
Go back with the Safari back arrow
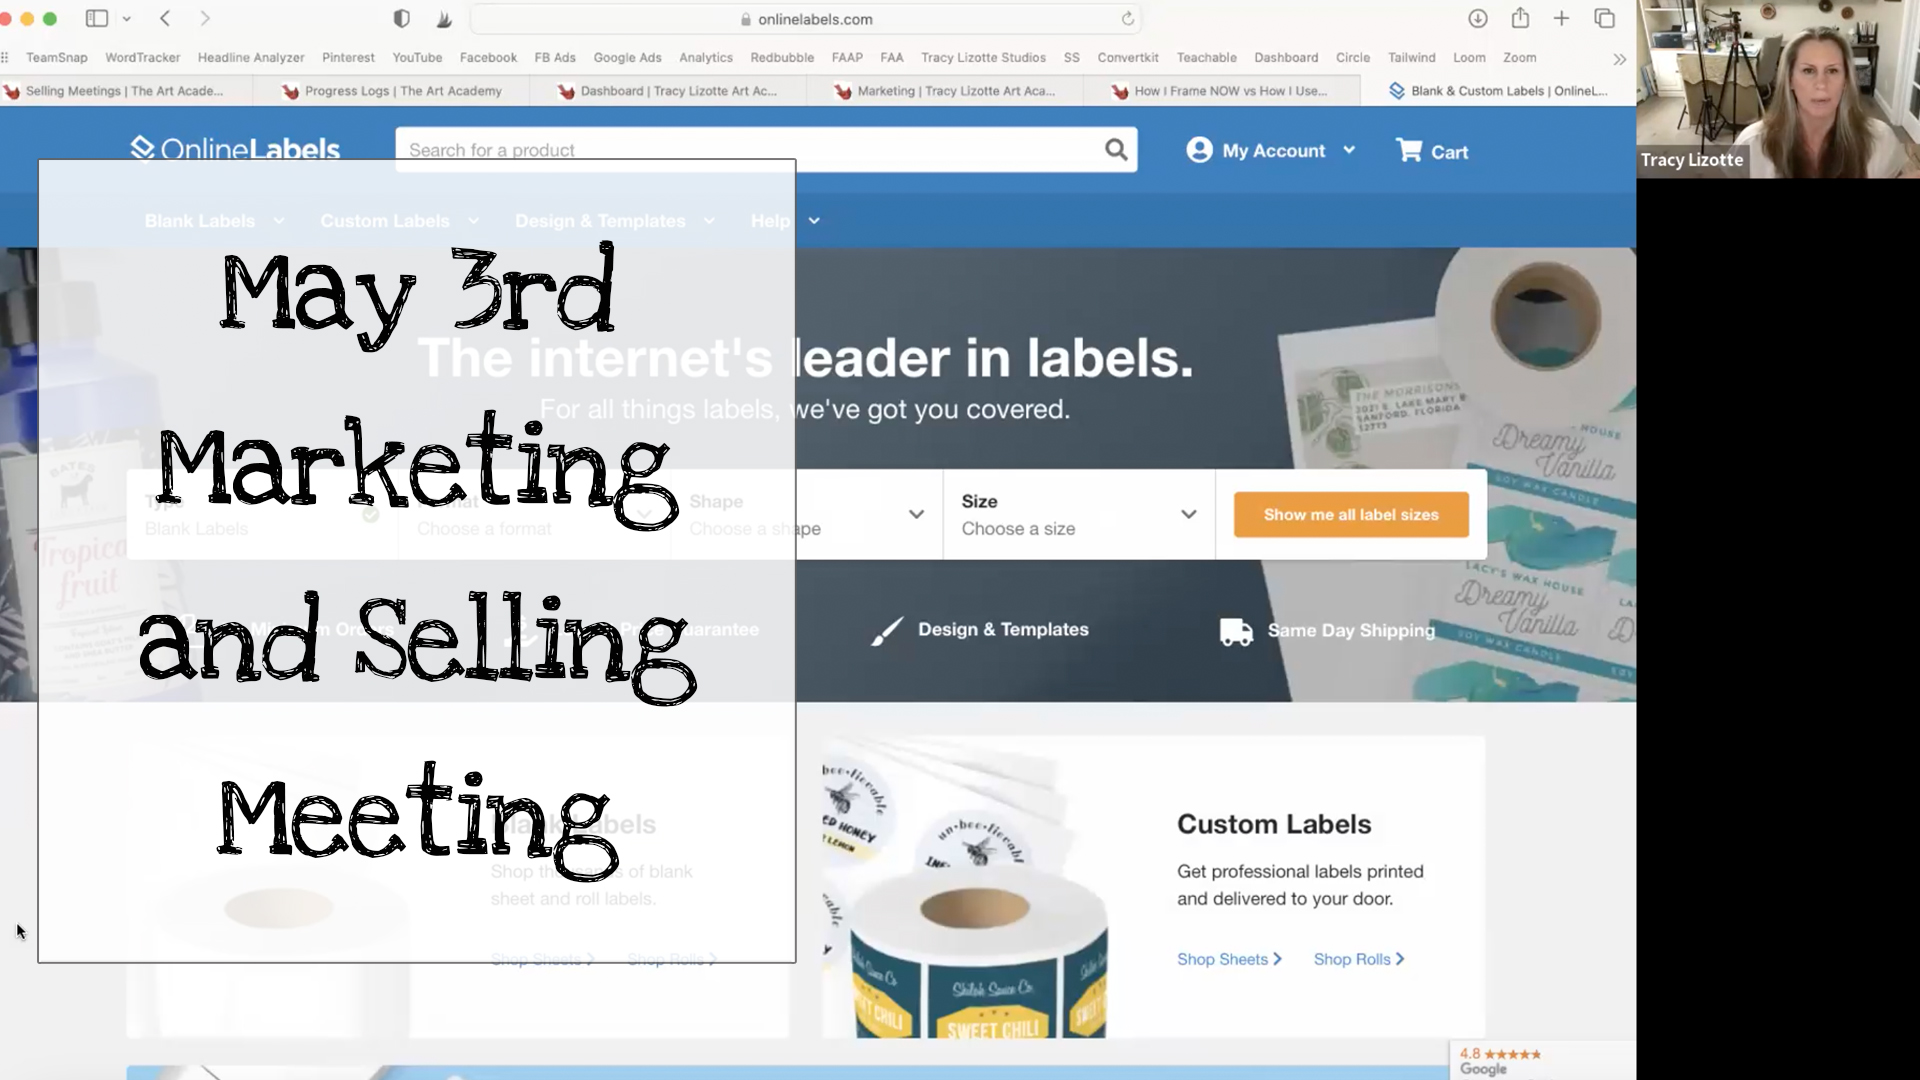coord(166,18)
